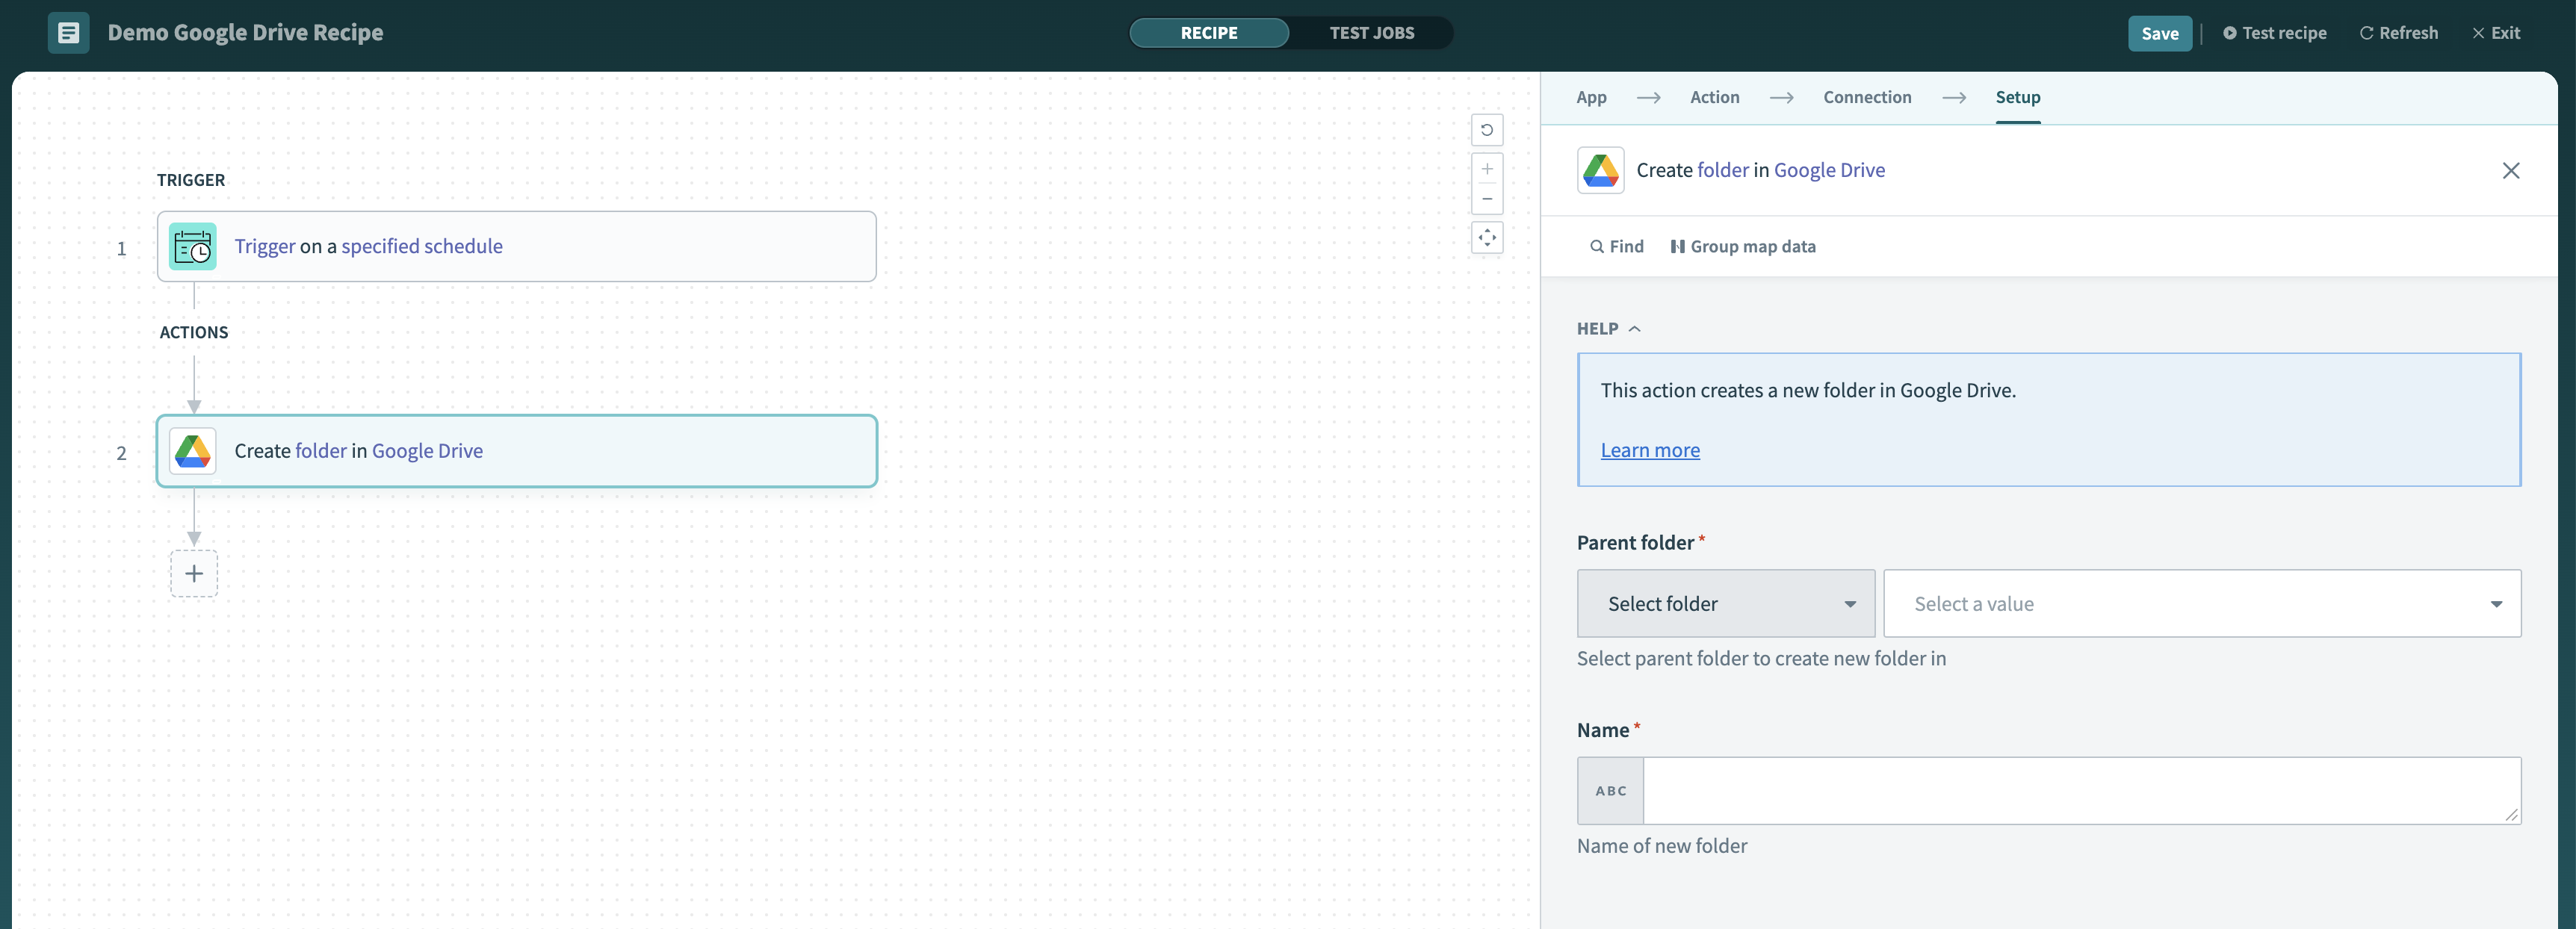The height and width of the screenshot is (929, 2576).
Task: Click the Google Drive icon in step 2
Action: tap(193, 451)
